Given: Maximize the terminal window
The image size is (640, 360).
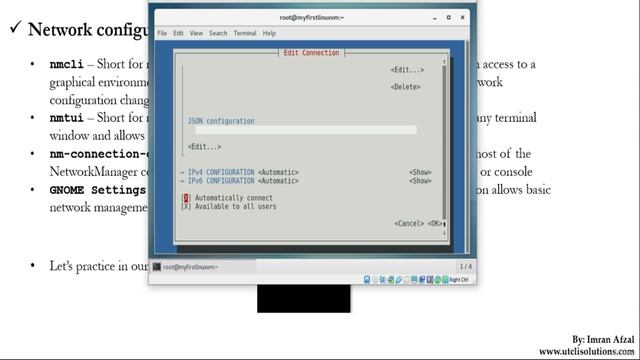Looking at the screenshot, I should point(449,18).
